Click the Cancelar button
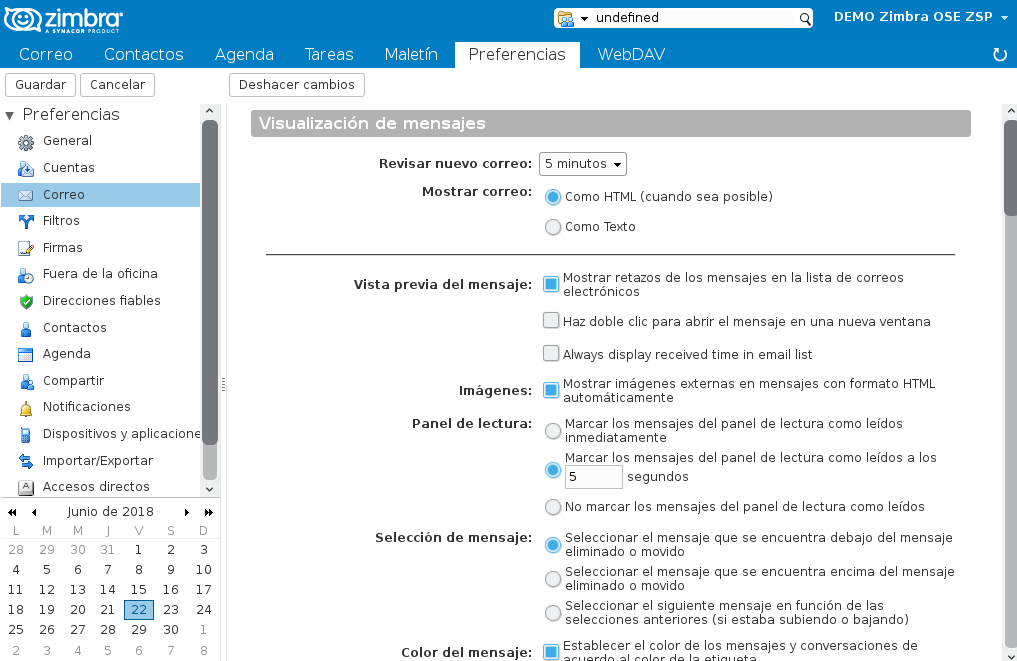This screenshot has height=661, width=1017. pyautogui.click(x=117, y=85)
